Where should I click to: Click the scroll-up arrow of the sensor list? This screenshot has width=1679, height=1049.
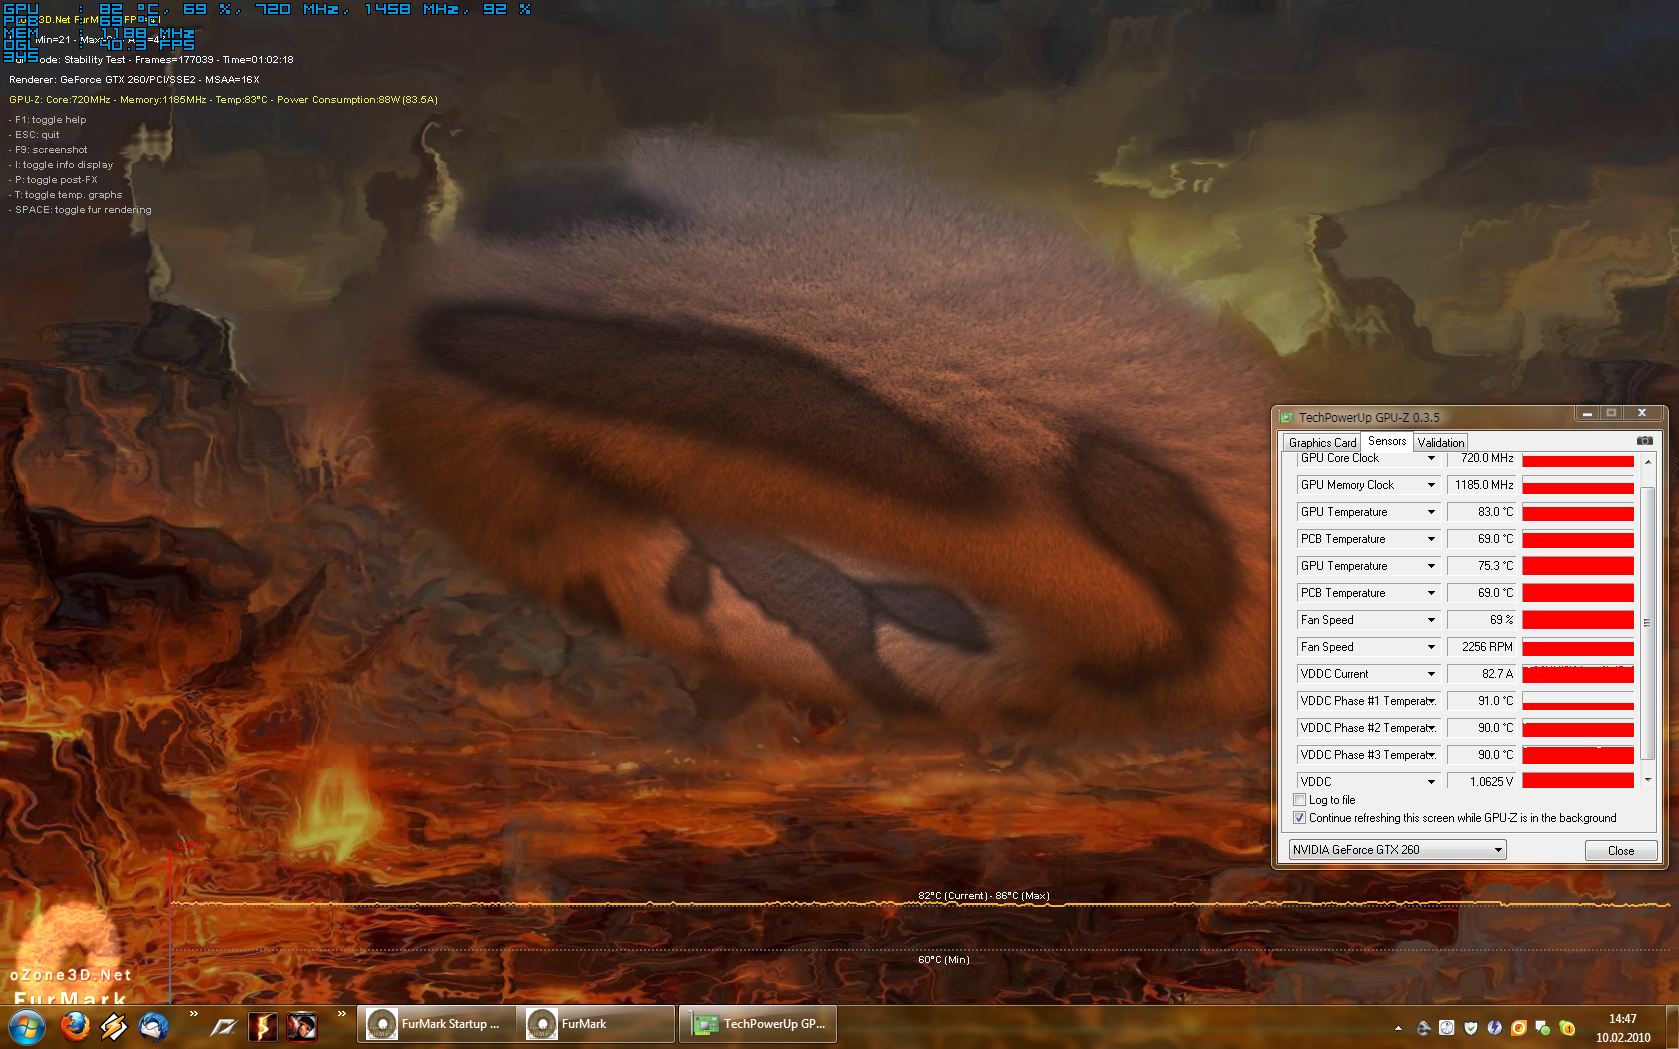(1647, 461)
